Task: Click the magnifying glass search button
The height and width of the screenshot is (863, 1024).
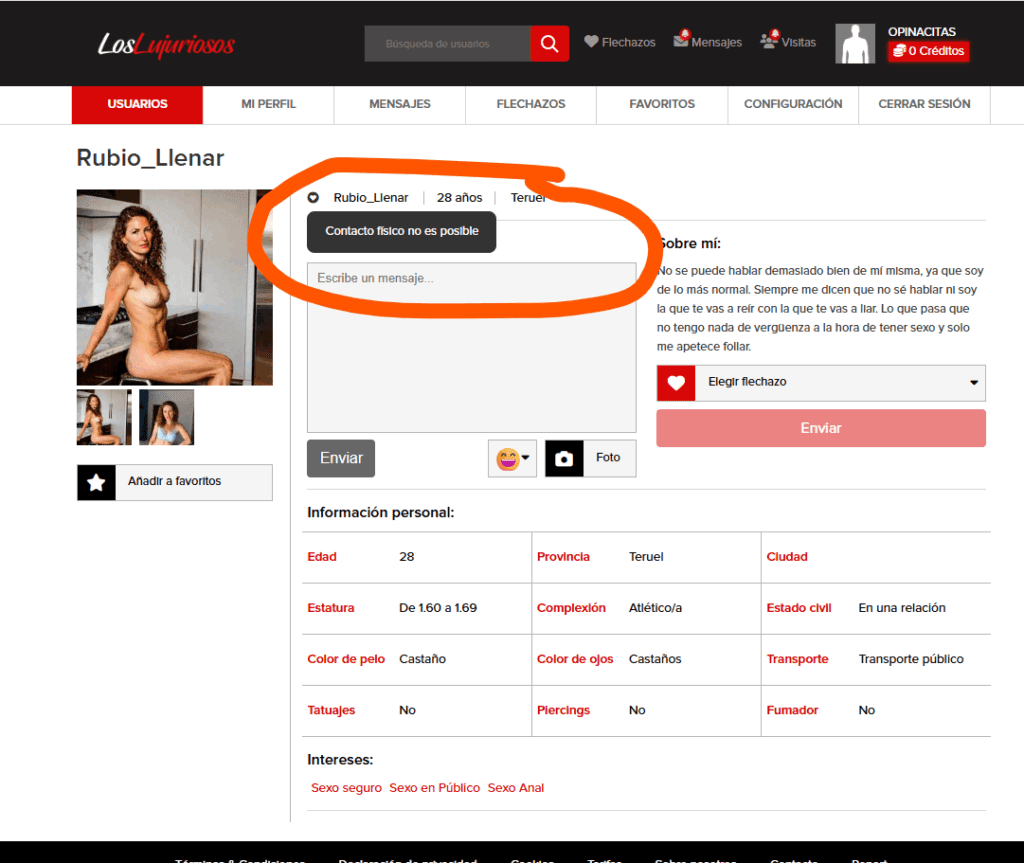Action: [x=549, y=44]
